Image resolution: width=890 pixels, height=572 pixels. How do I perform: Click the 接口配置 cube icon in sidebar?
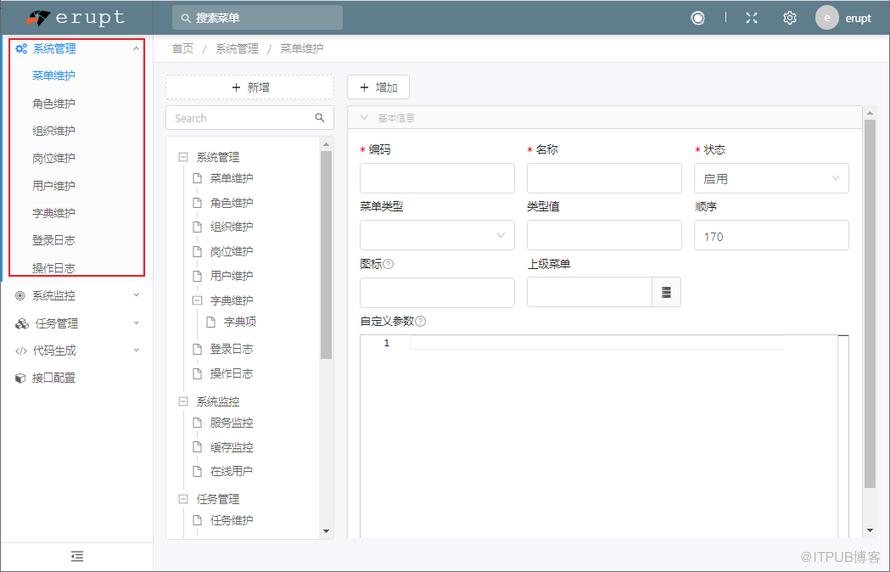[x=20, y=378]
